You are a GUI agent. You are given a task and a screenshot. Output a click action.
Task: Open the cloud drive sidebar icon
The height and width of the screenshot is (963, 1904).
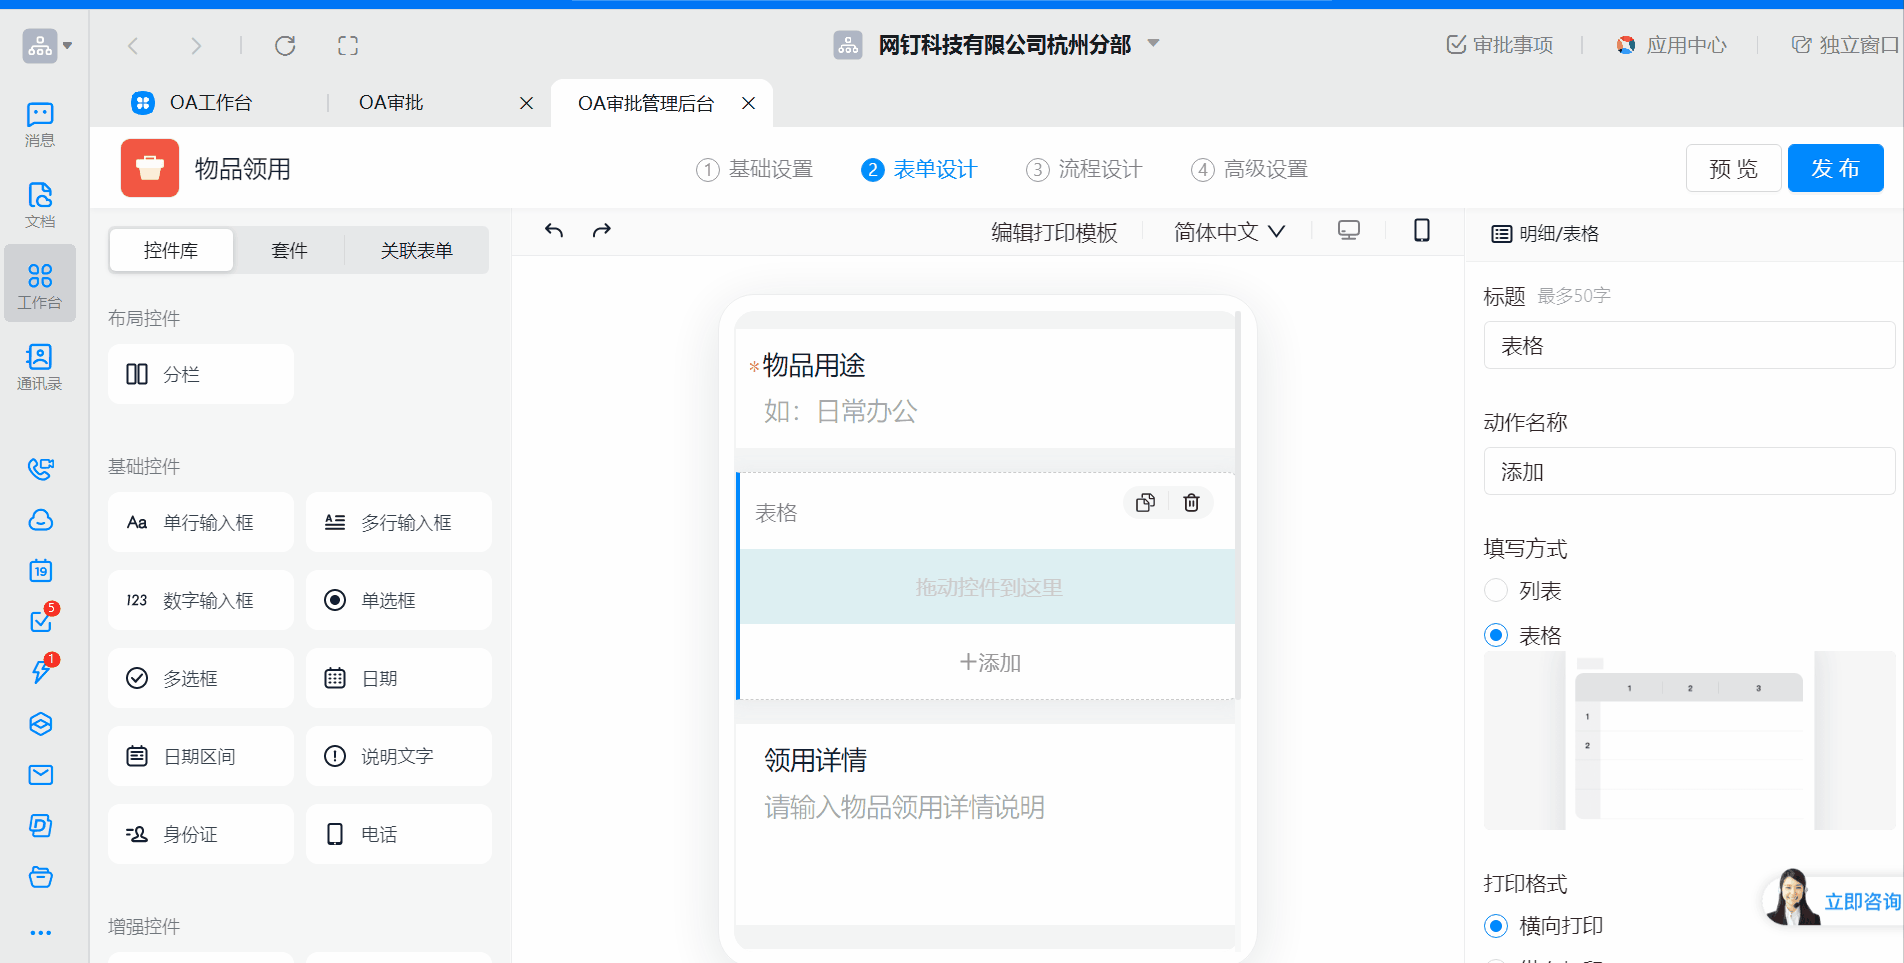tap(40, 520)
